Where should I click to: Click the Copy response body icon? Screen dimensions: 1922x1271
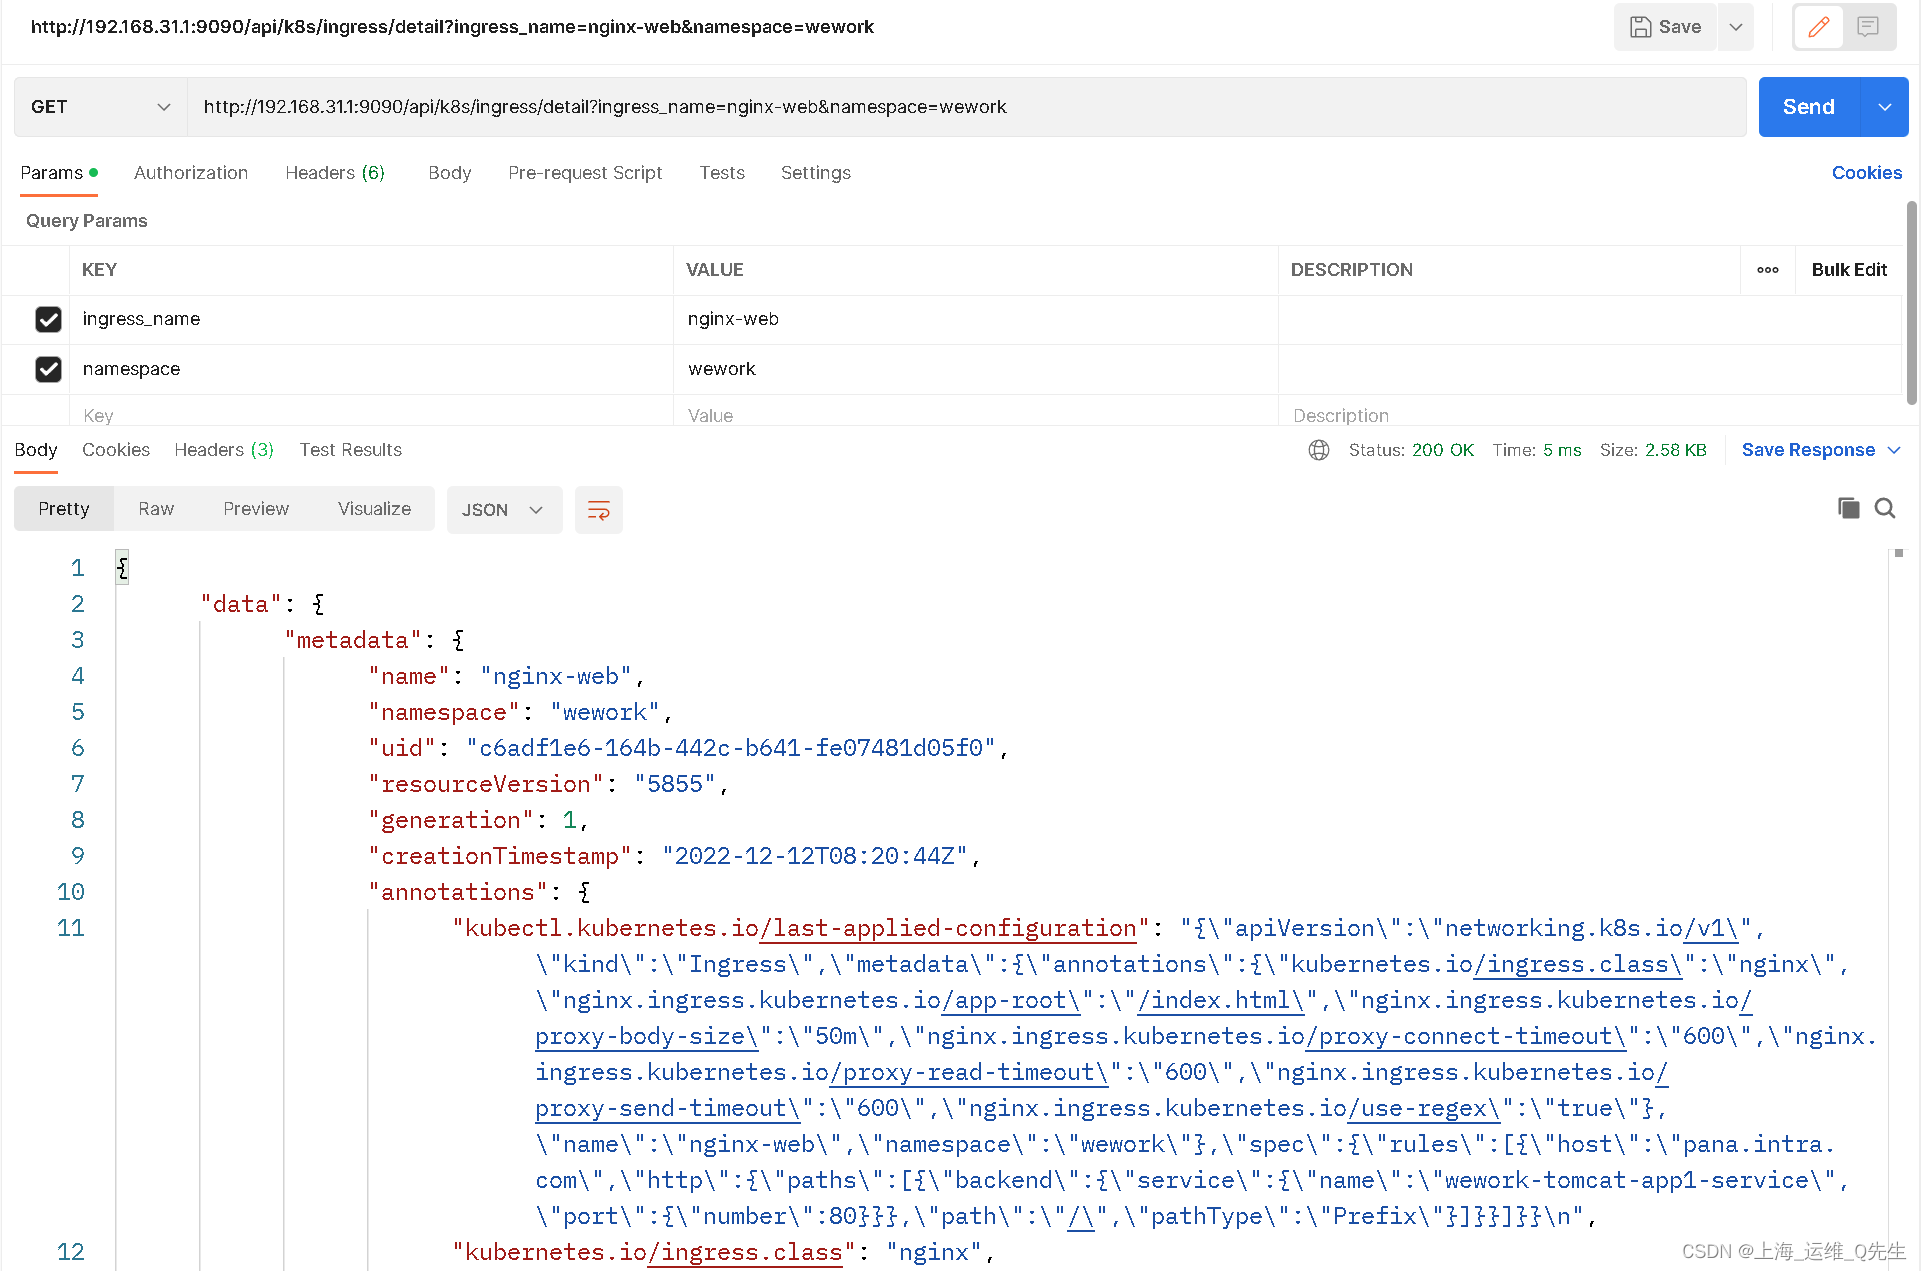pos(1847,509)
